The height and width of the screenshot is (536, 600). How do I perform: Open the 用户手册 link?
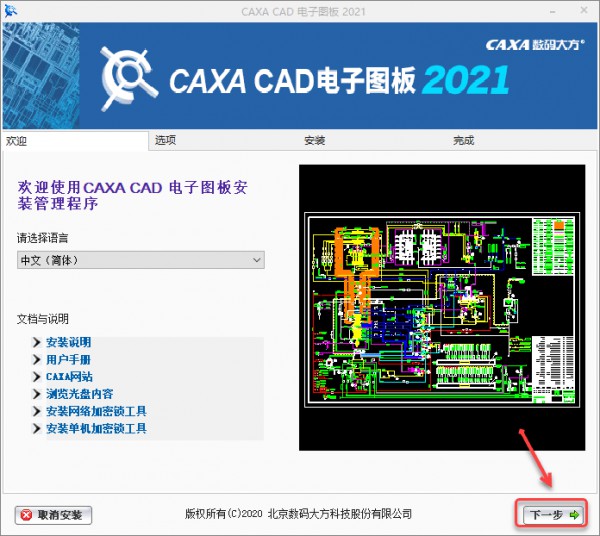pos(68,360)
